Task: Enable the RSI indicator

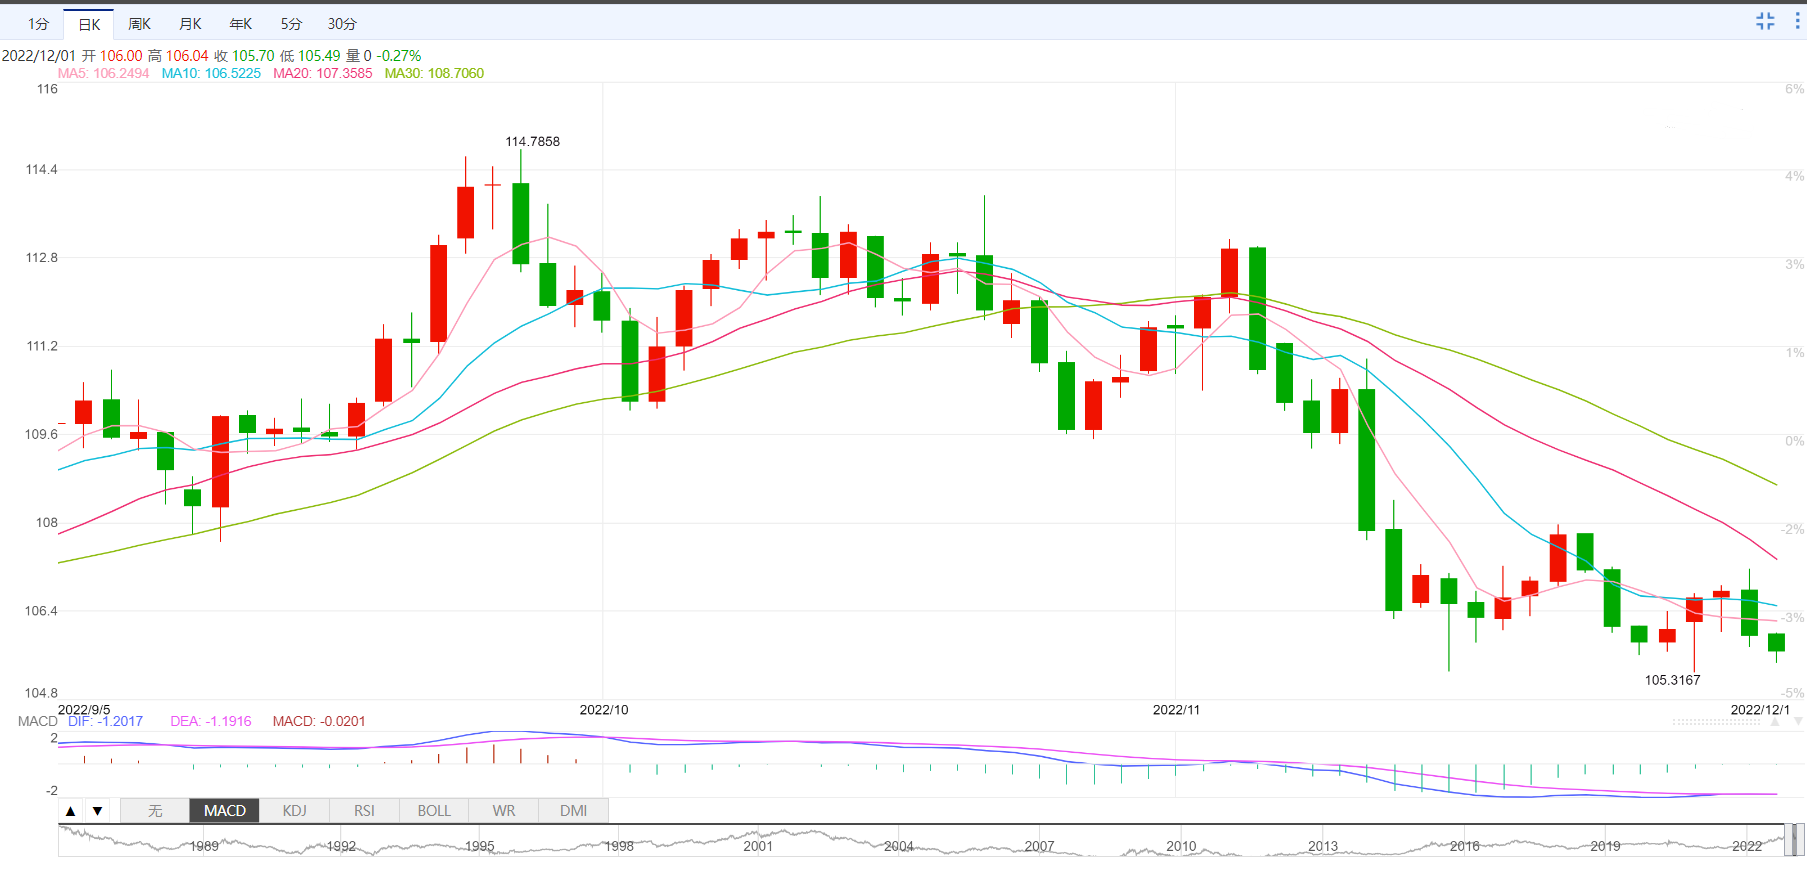Action: click(x=364, y=811)
